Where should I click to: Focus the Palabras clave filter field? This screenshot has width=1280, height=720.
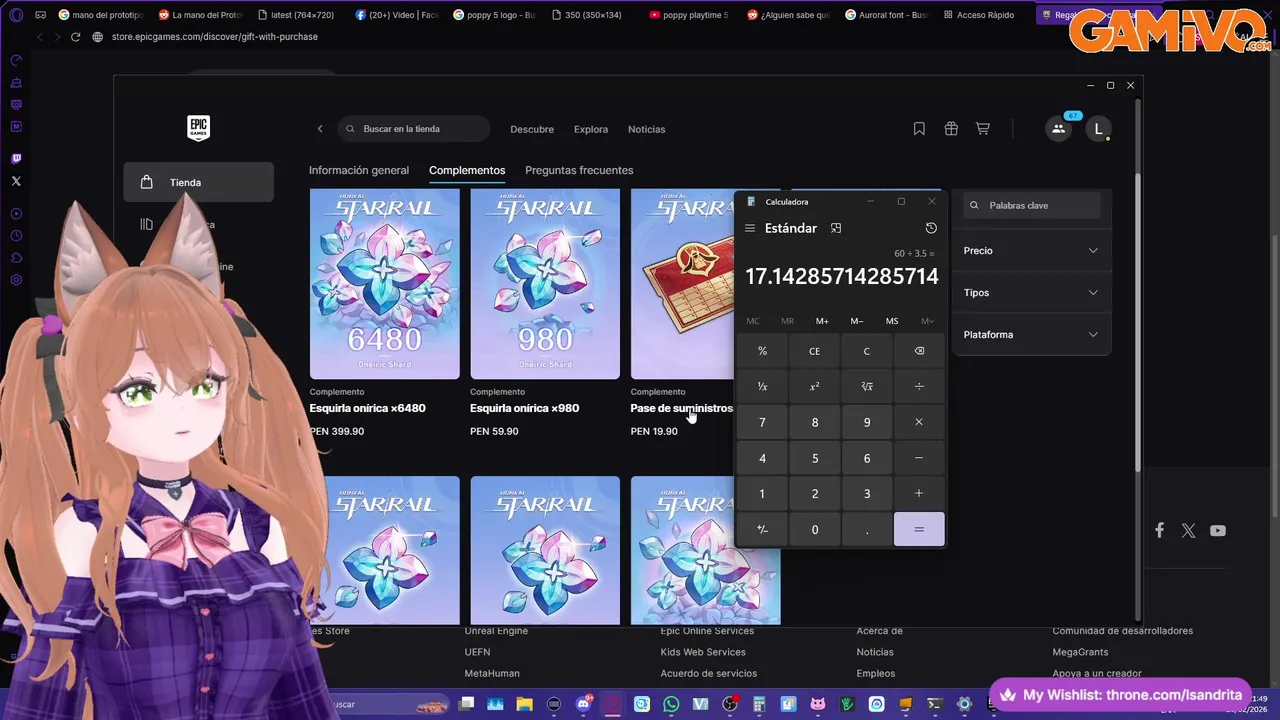click(x=1032, y=205)
